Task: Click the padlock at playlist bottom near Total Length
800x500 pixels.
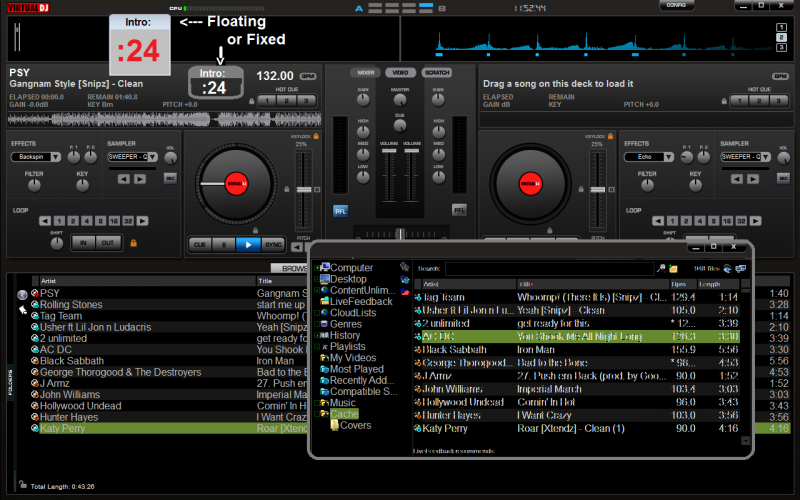Action: [22, 484]
